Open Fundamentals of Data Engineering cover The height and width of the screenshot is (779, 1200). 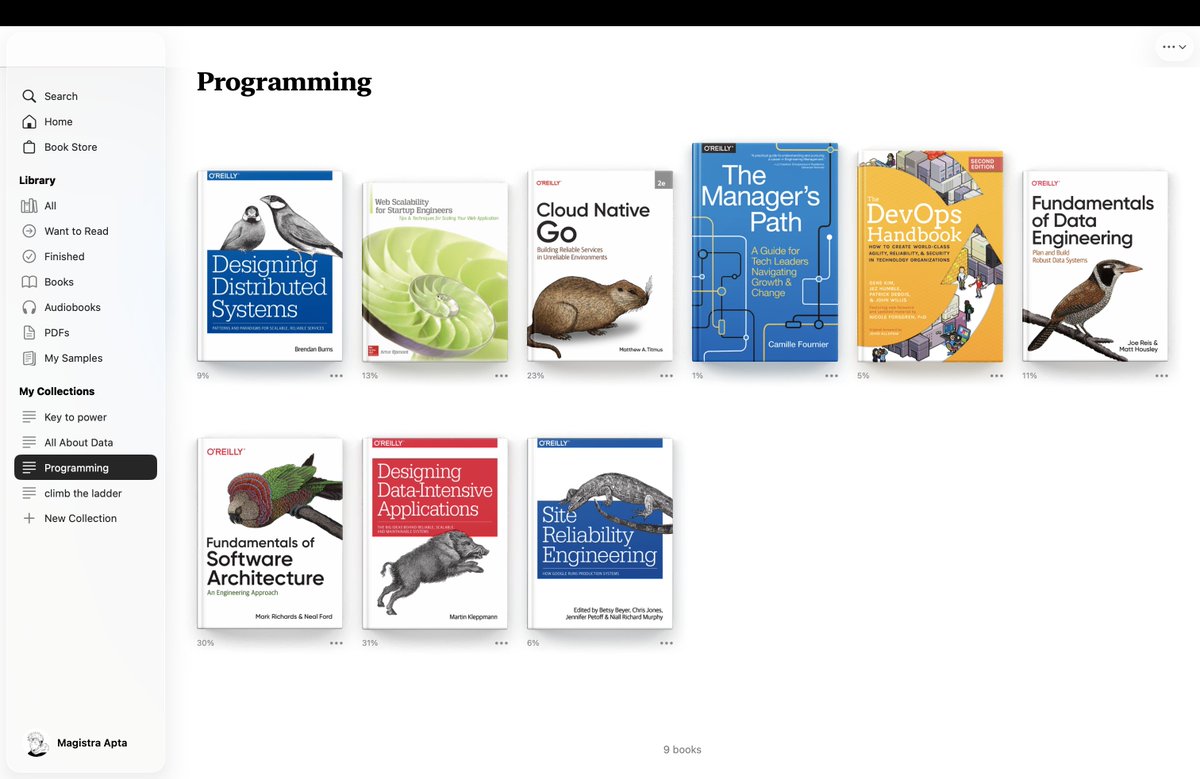1095,266
